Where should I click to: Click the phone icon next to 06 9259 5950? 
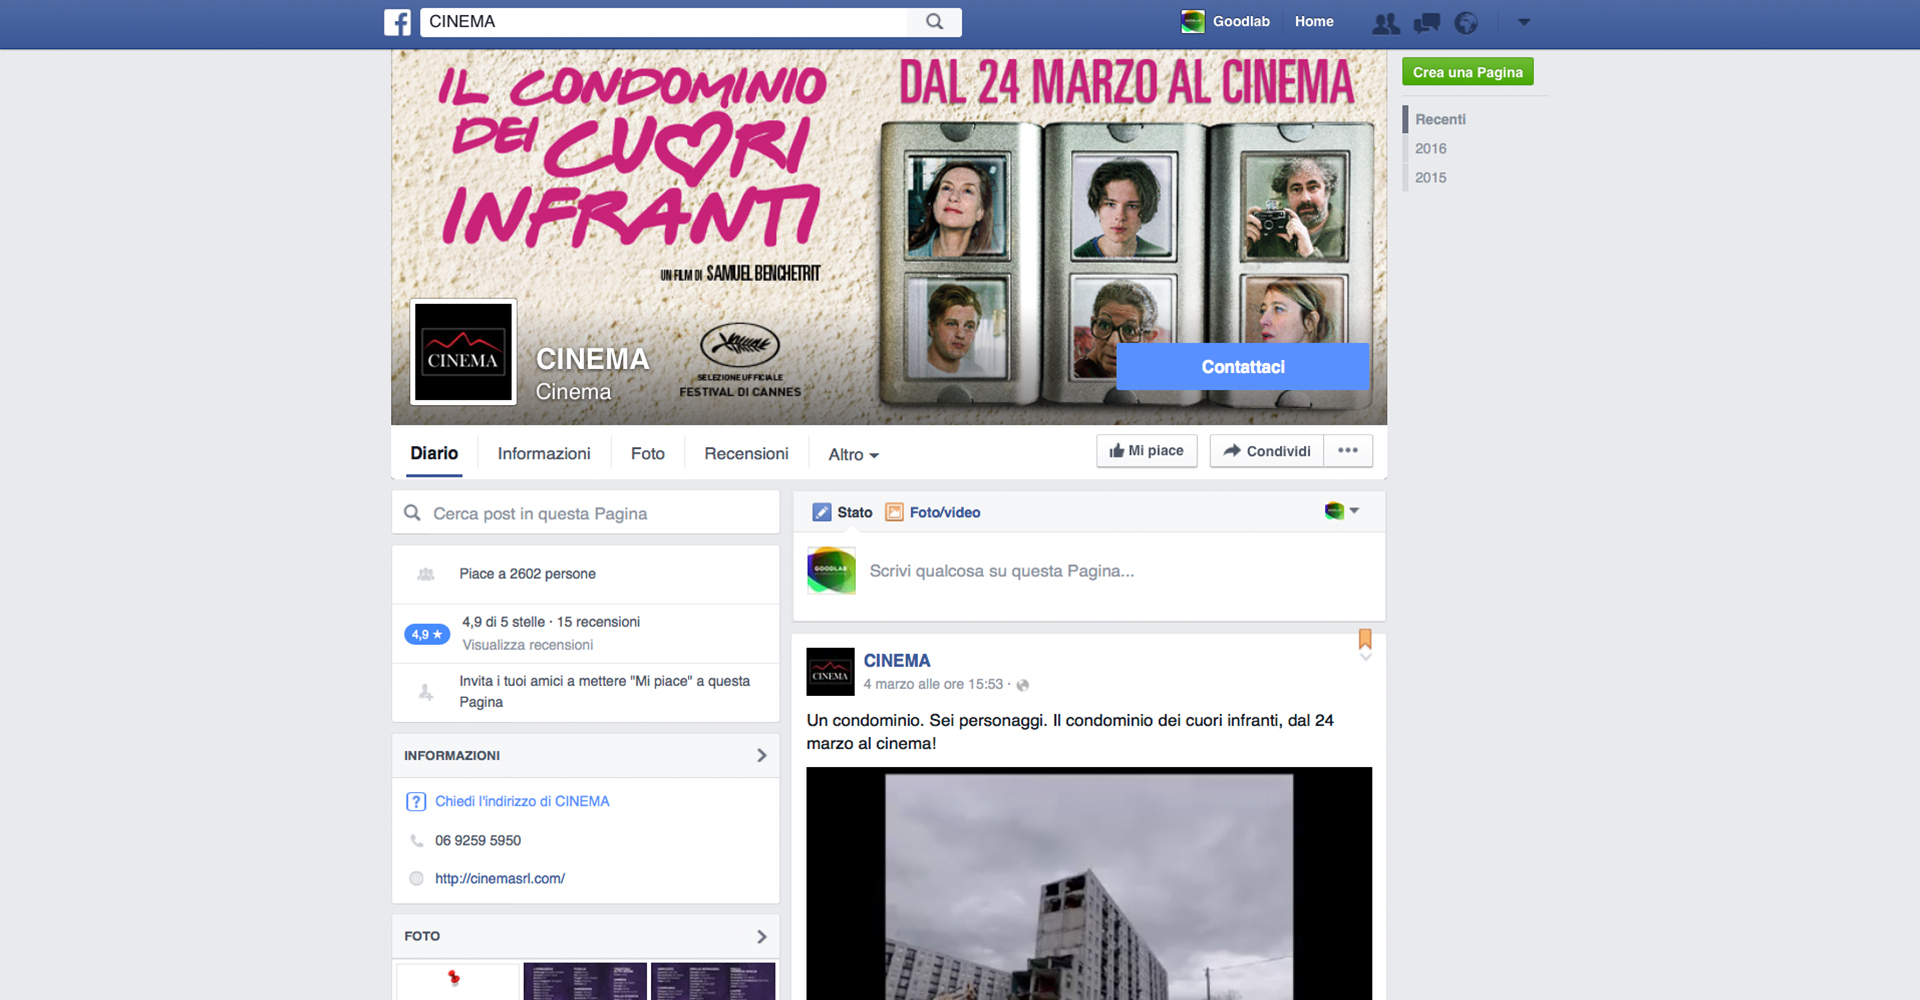416,841
